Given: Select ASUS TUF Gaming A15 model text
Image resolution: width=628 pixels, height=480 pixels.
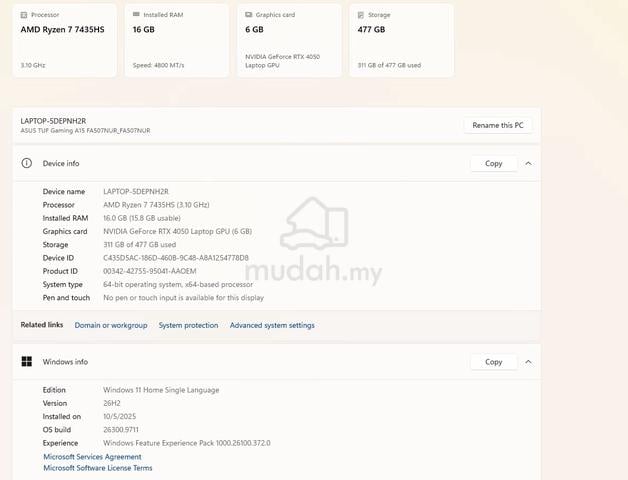Looking at the screenshot, I should point(85,131).
